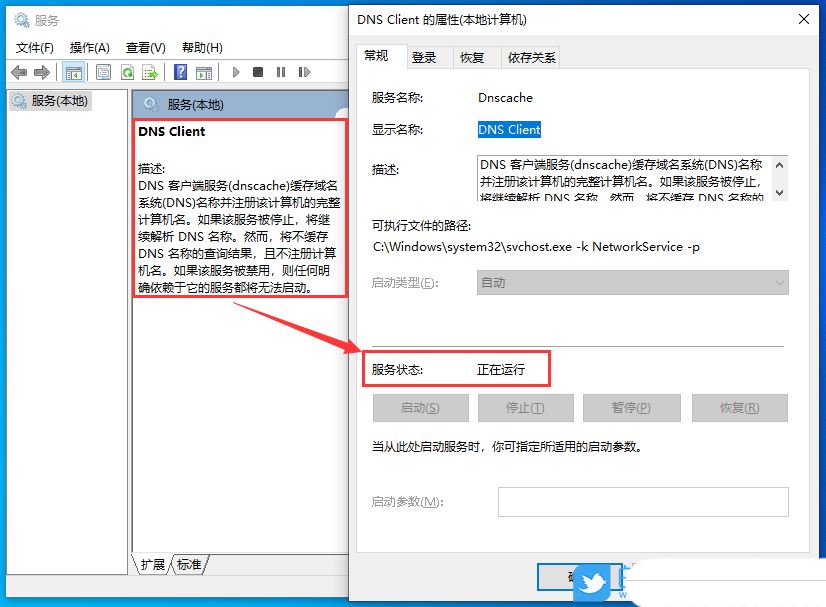Open the Properties toolbar icon
This screenshot has width=826, height=607.
pos(103,71)
